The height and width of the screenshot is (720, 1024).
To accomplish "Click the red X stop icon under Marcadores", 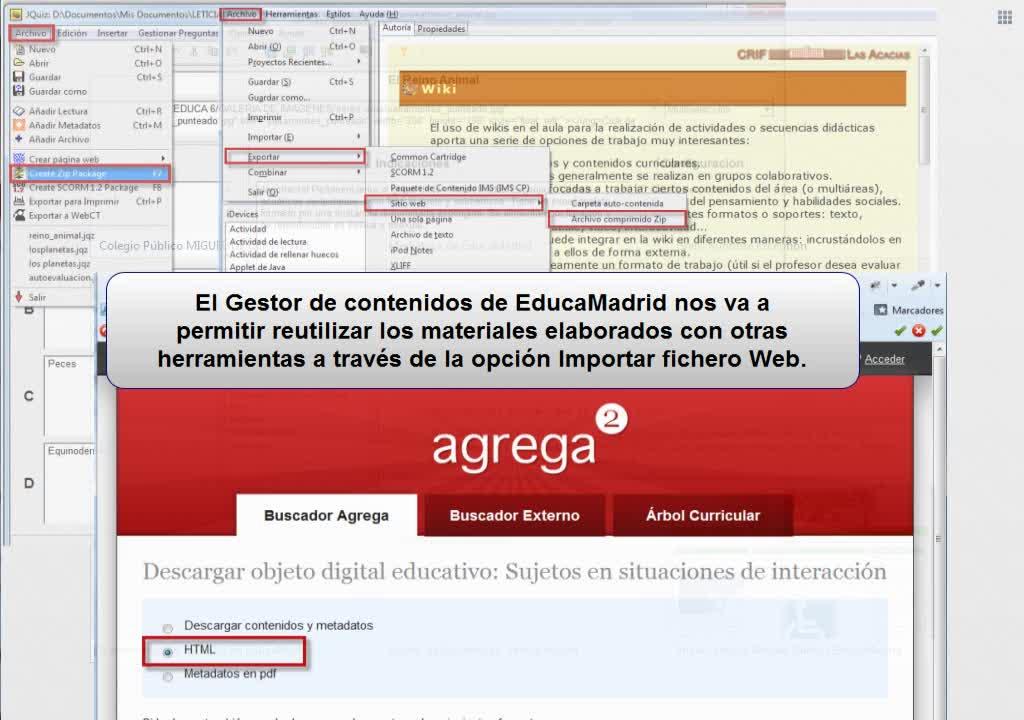I will (918, 331).
